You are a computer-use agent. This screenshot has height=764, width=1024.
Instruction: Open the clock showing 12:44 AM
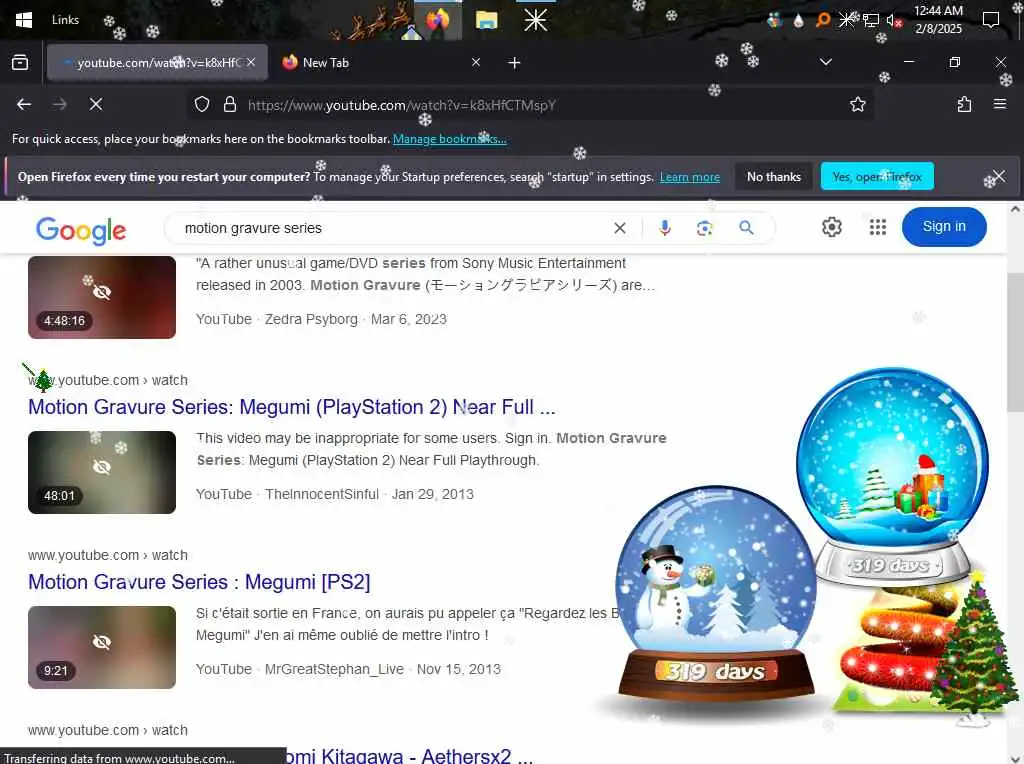938,20
